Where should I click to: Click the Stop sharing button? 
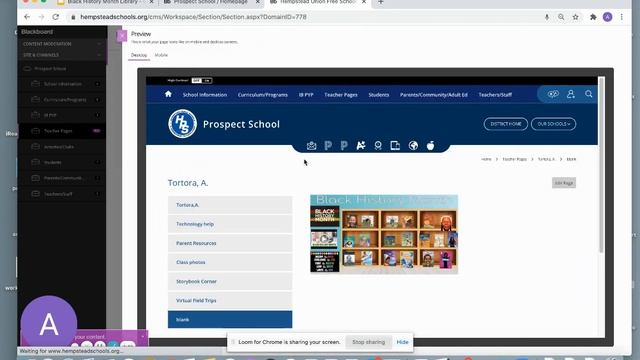pyautogui.click(x=369, y=342)
